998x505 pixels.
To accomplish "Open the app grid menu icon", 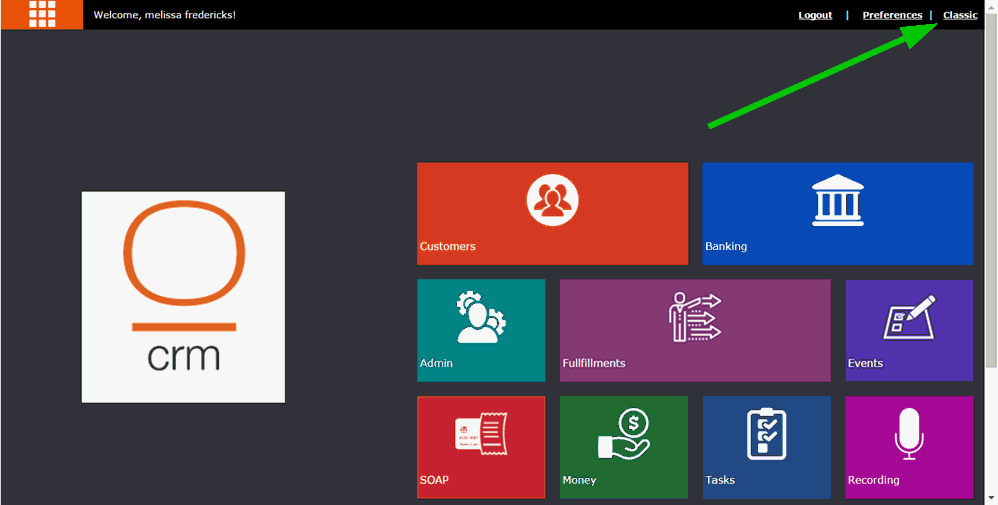I will click(x=42, y=15).
